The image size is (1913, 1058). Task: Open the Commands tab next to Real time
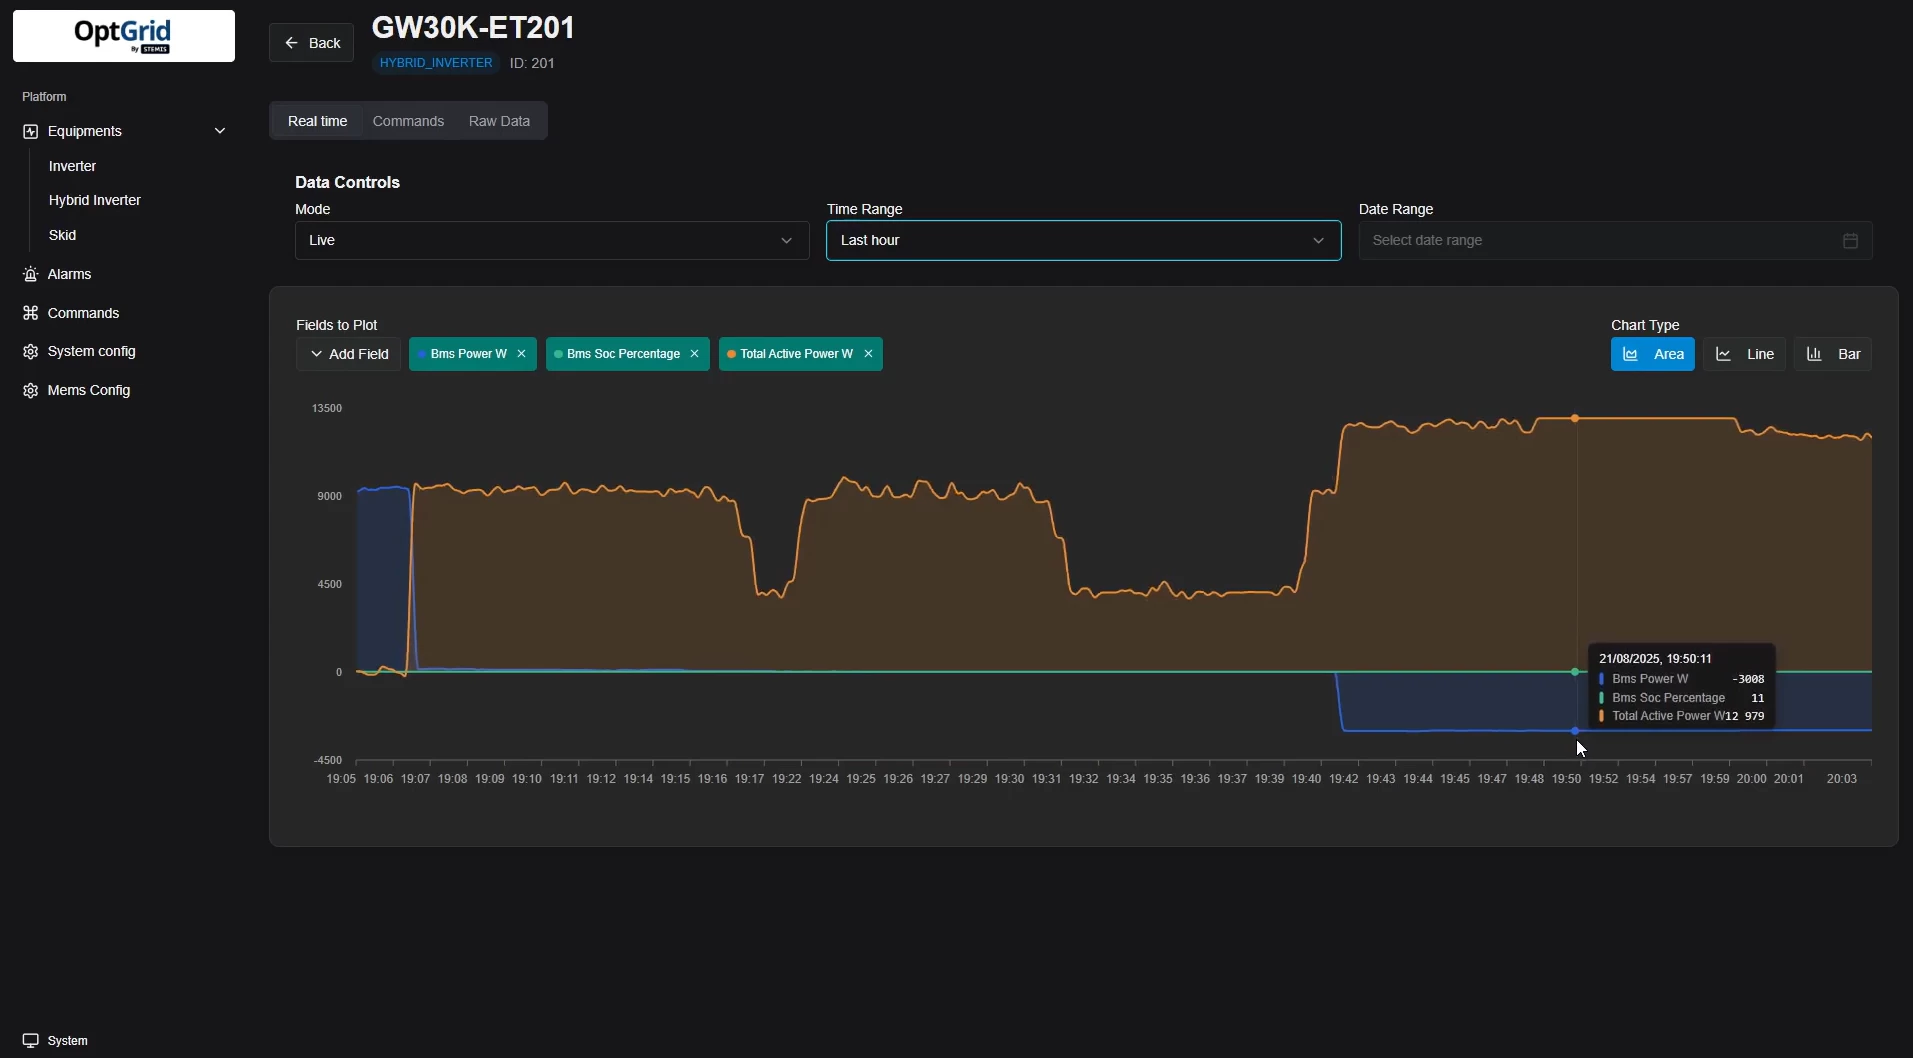click(408, 121)
